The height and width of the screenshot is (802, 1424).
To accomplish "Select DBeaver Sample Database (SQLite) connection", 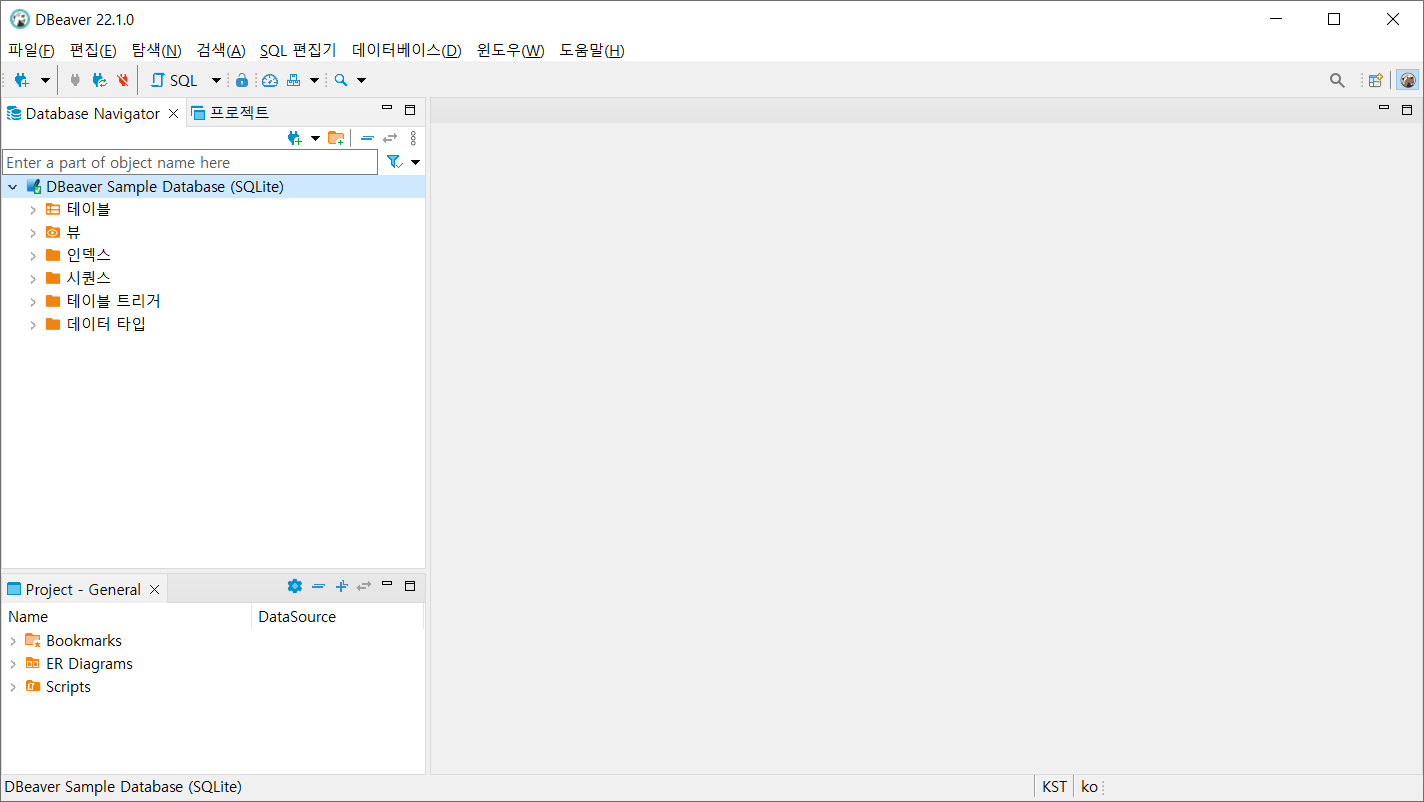I will 165,187.
